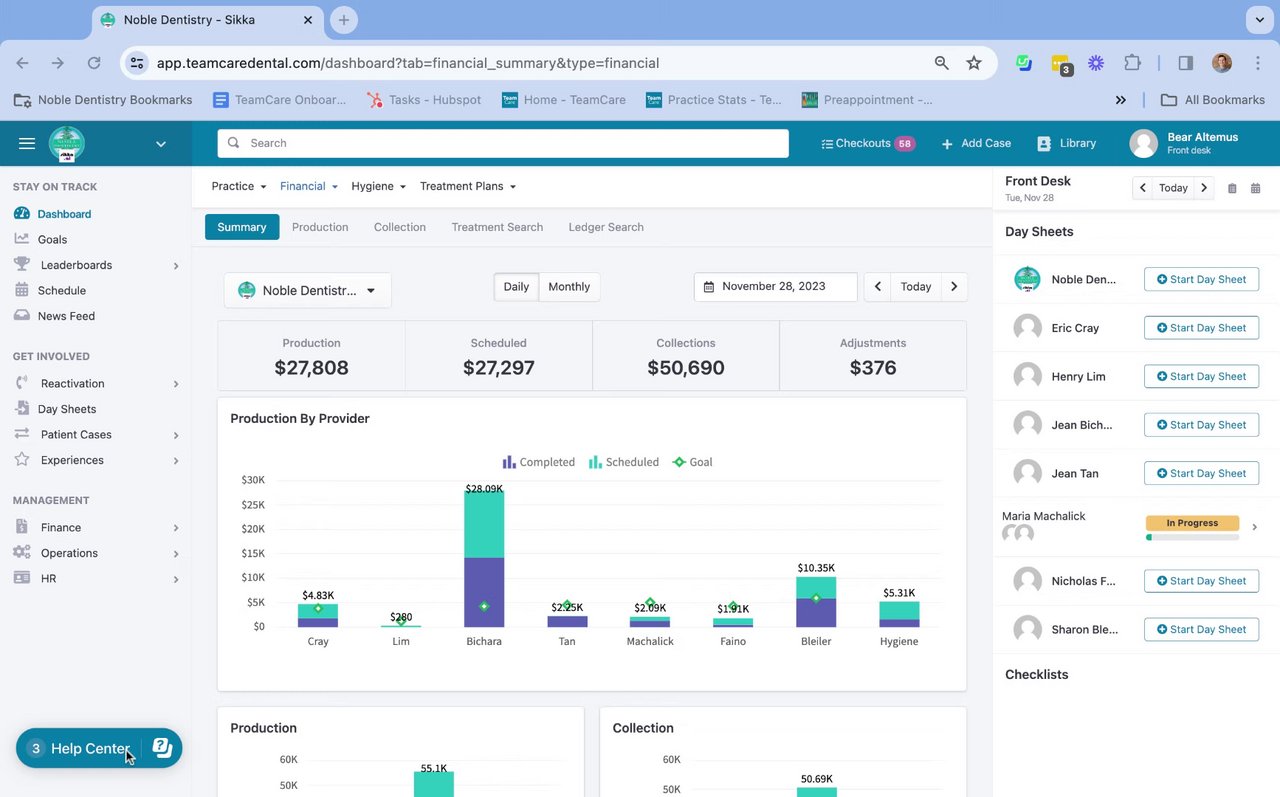Viewport: 1280px width, 797px height.
Task: Open the November 28, 2023 date picker
Action: (x=775, y=286)
